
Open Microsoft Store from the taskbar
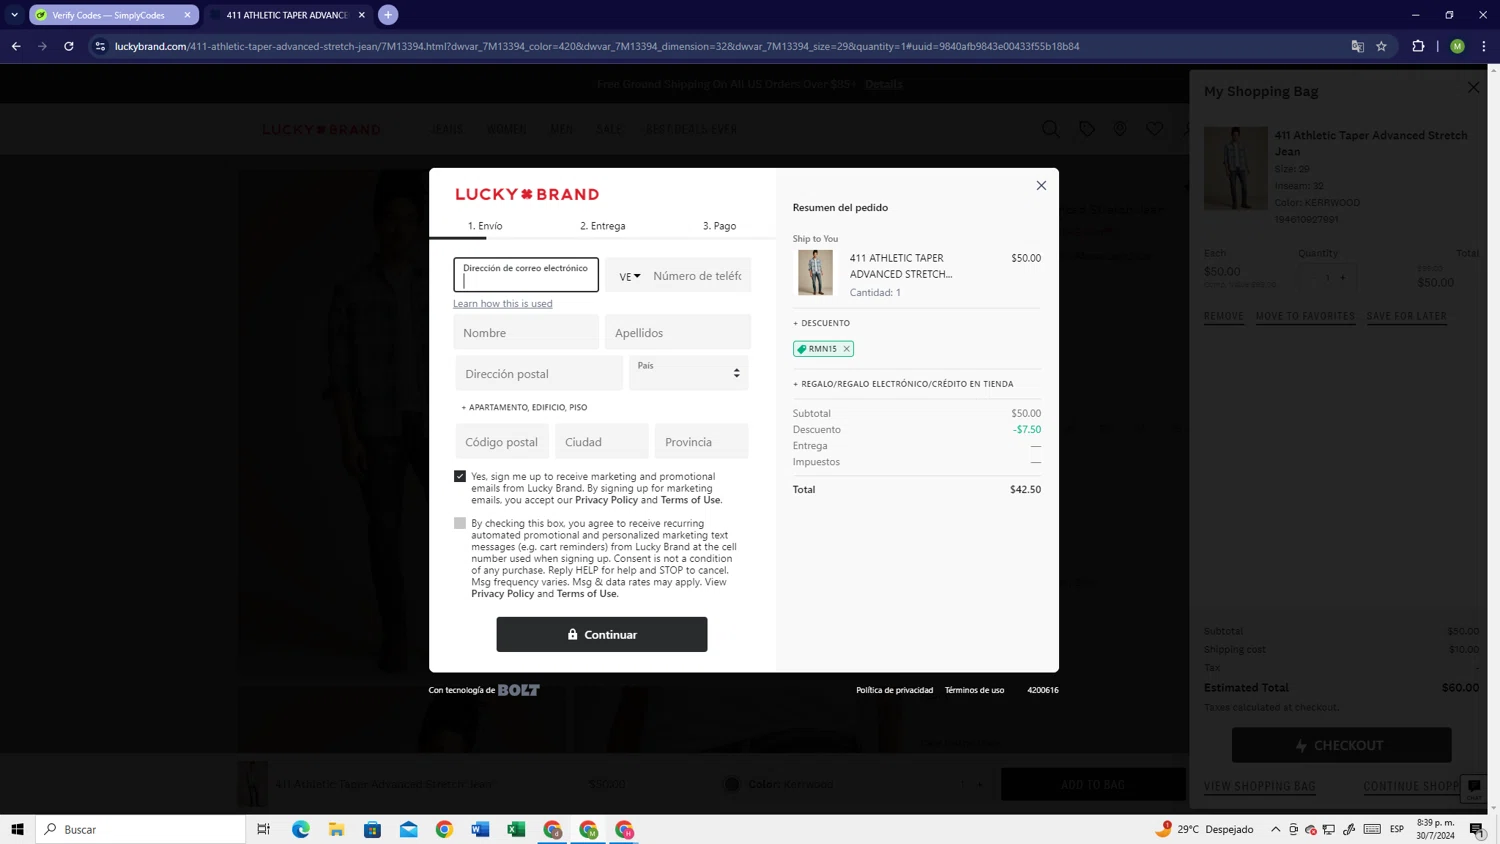[373, 829]
